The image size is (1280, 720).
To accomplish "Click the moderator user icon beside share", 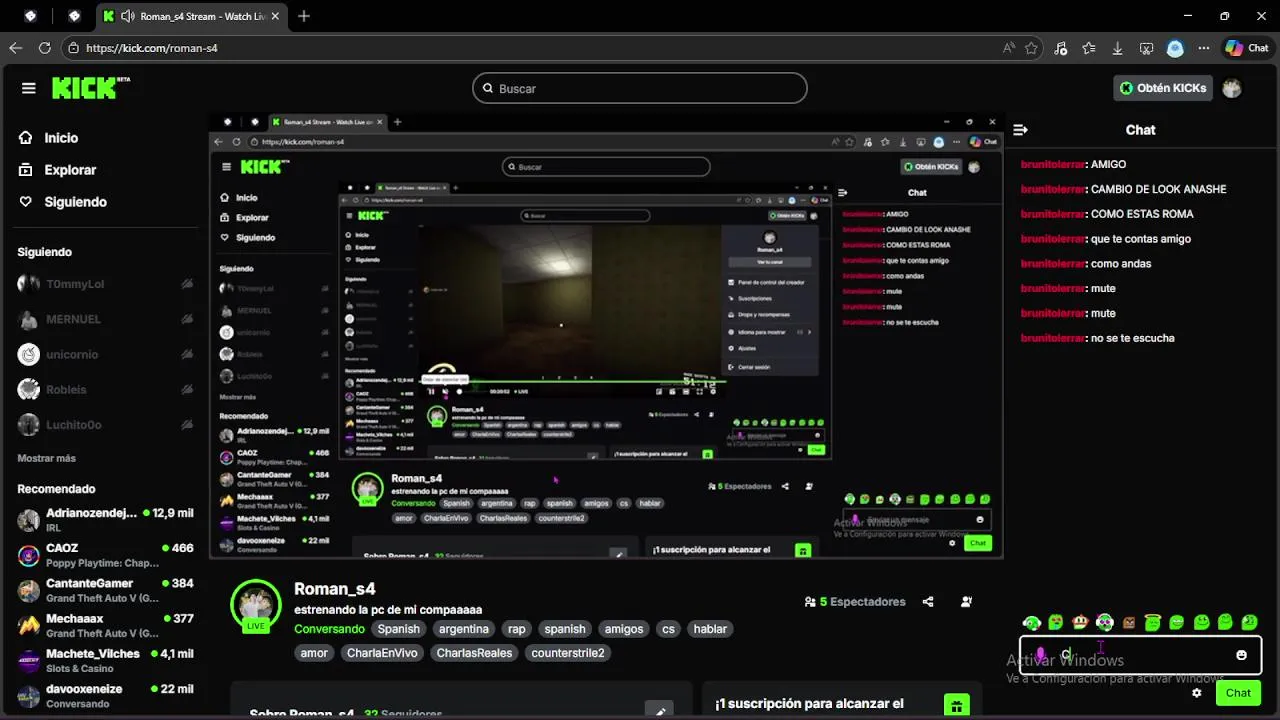I will click(x=966, y=602).
